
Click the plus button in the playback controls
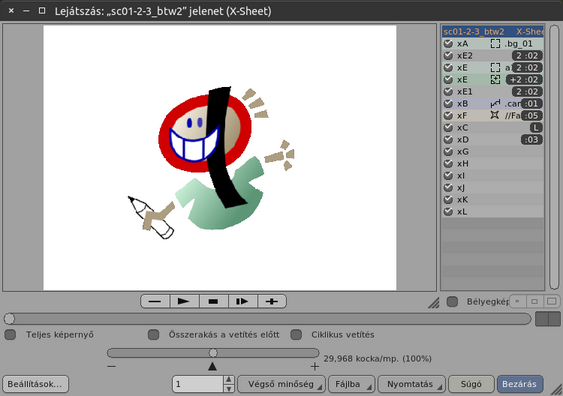[x=272, y=301]
